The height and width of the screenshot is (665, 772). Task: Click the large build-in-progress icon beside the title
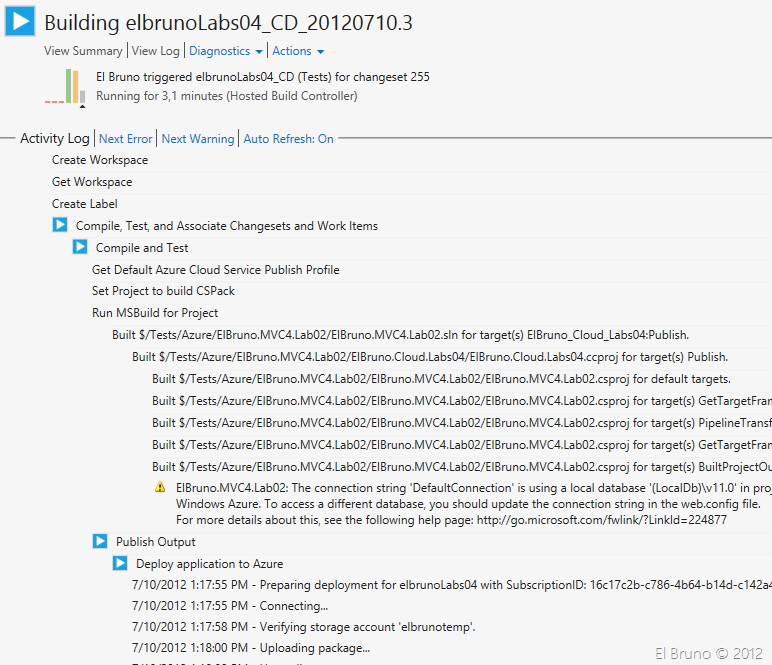[21, 23]
